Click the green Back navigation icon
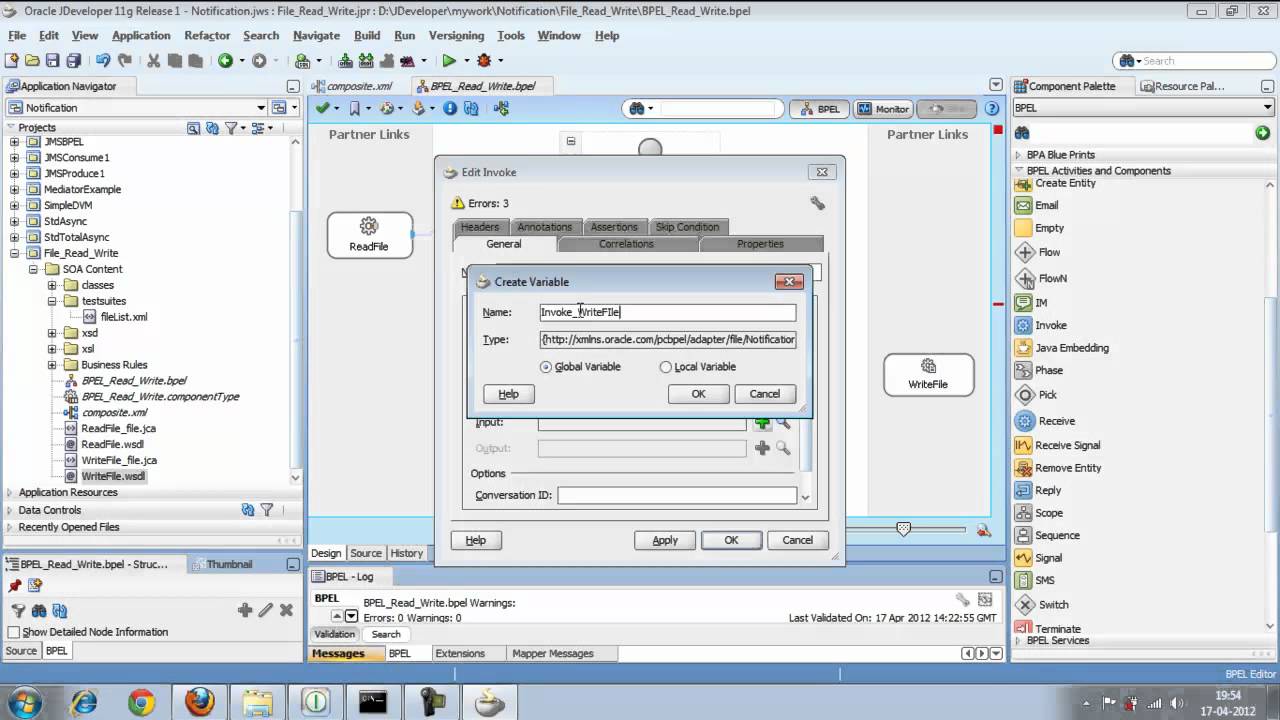 (226, 61)
